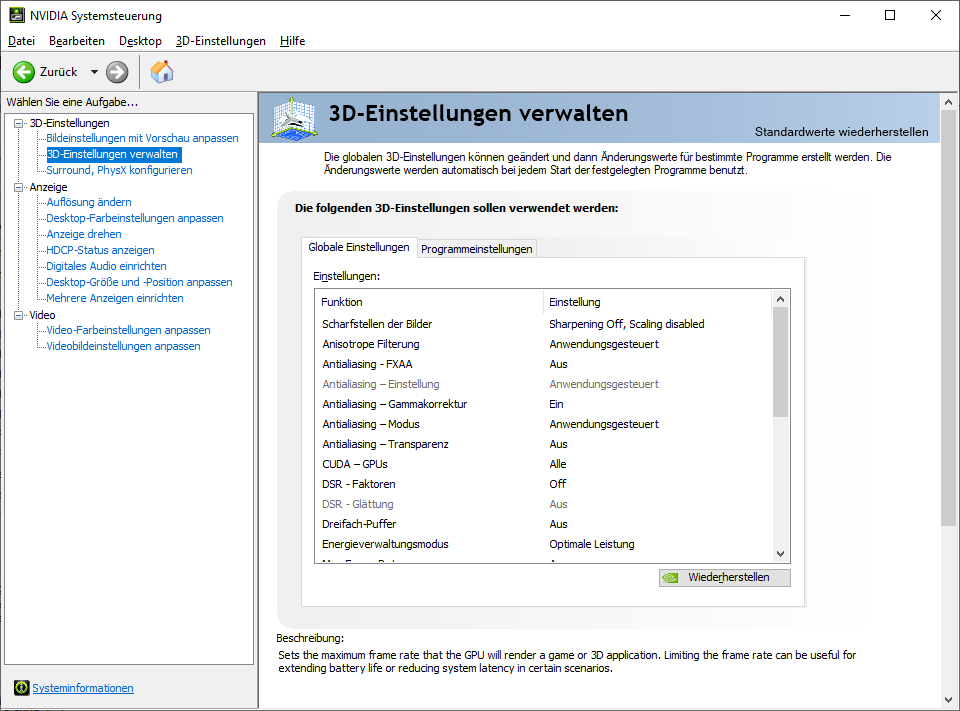Select the Antialiasing – Modus row
The height and width of the screenshot is (711, 960).
tap(544, 424)
